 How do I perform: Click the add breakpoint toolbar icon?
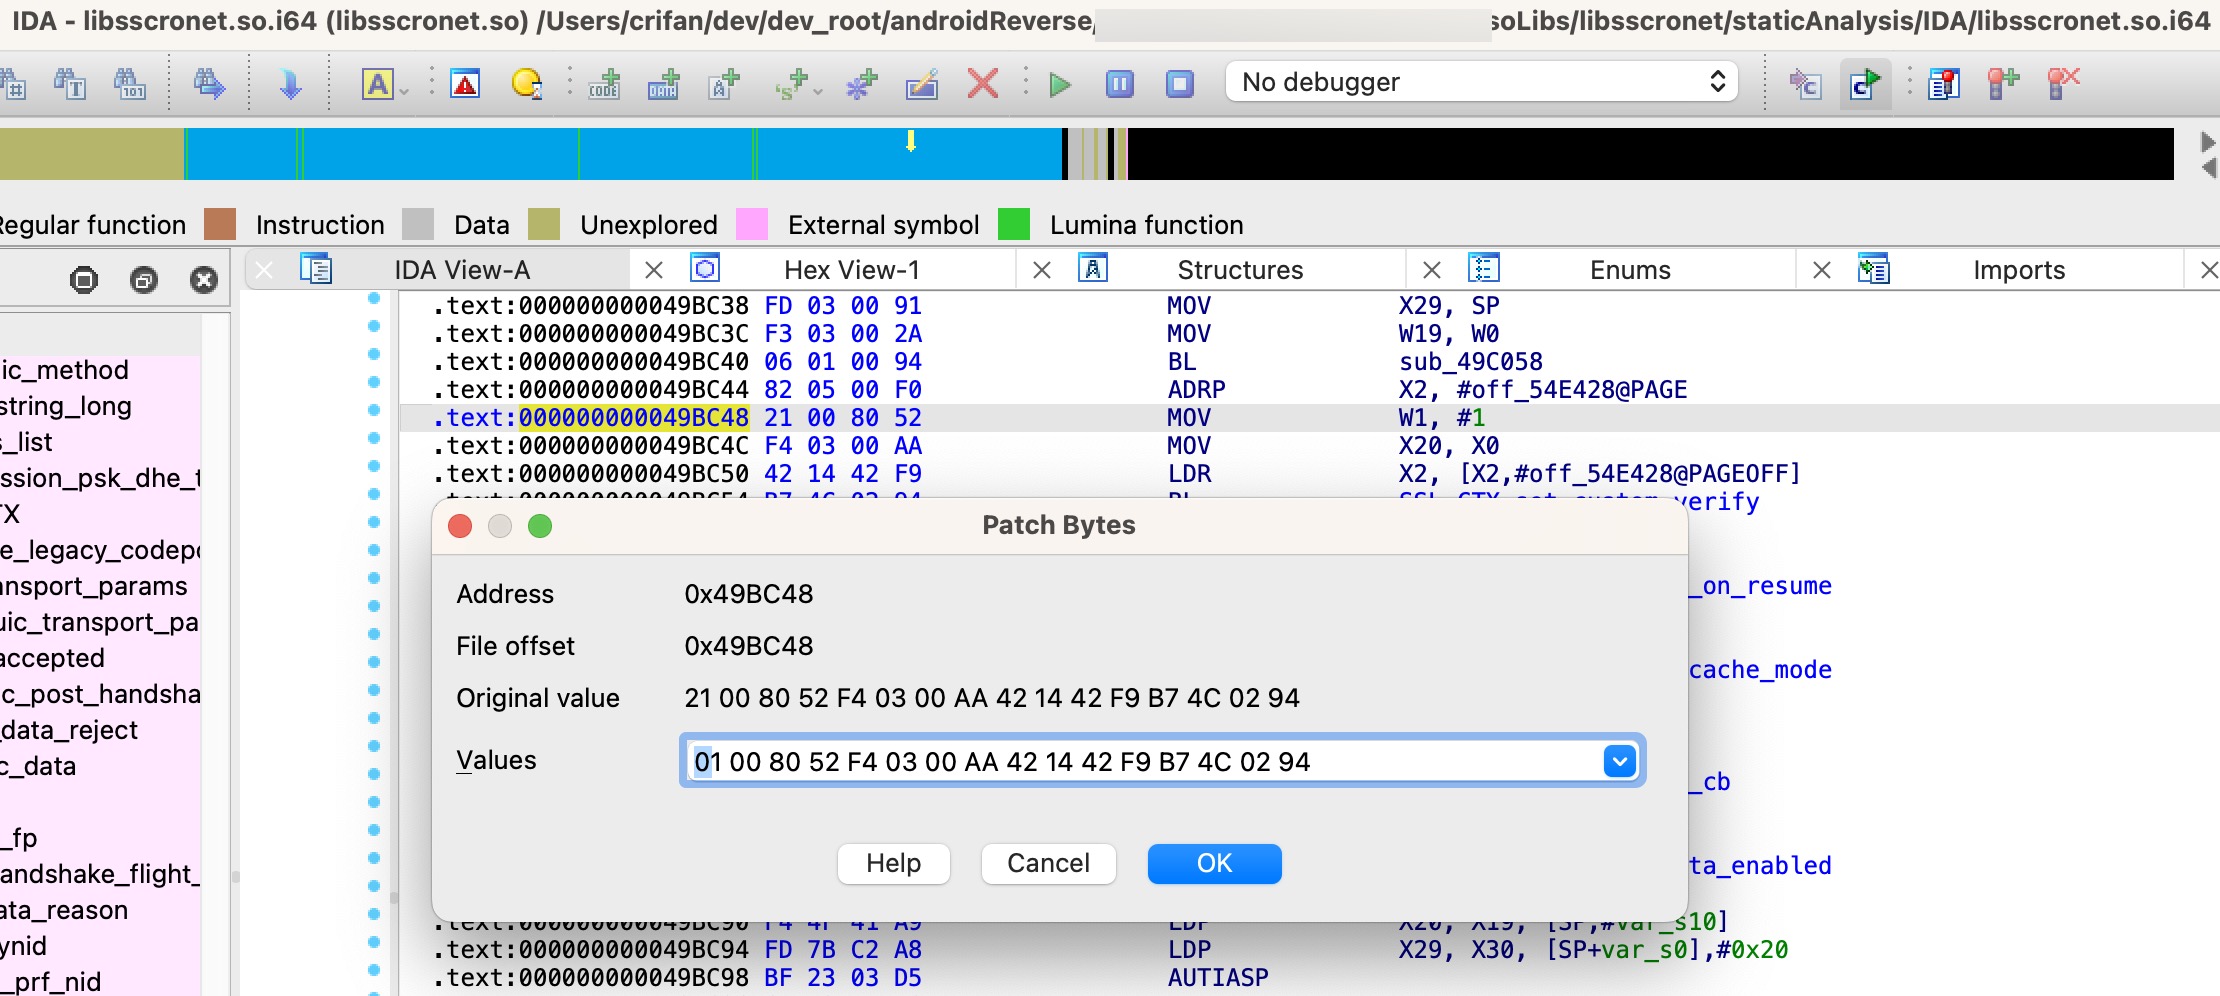pyautogui.click(x=2003, y=84)
